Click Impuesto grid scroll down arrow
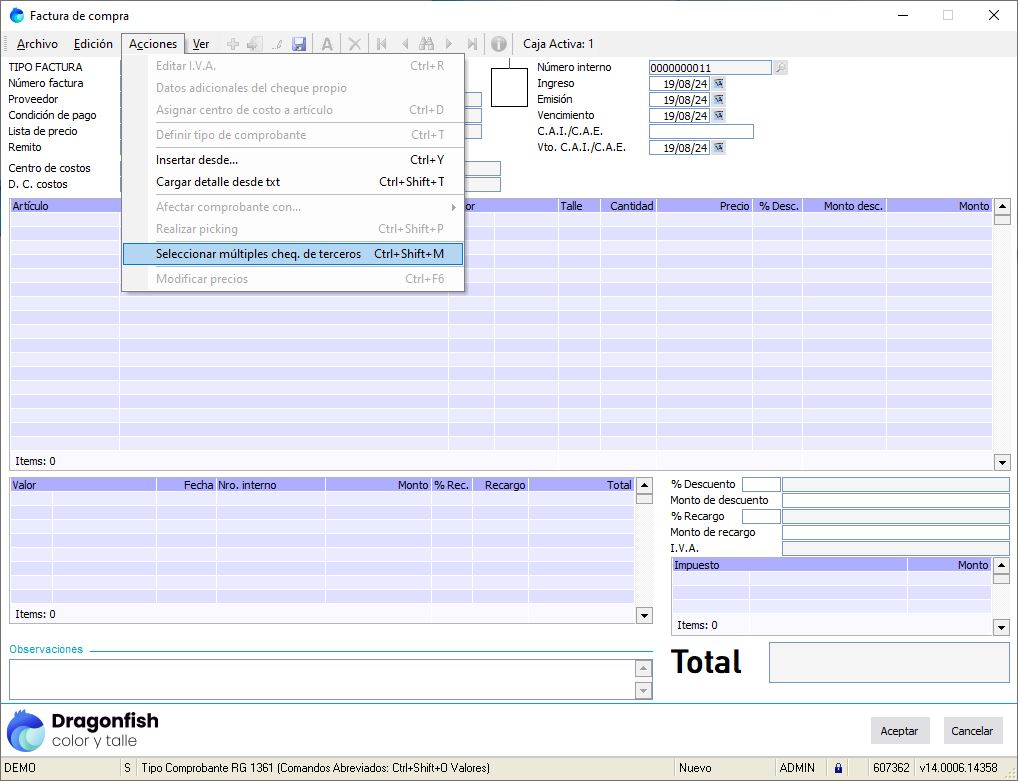 (1001, 627)
